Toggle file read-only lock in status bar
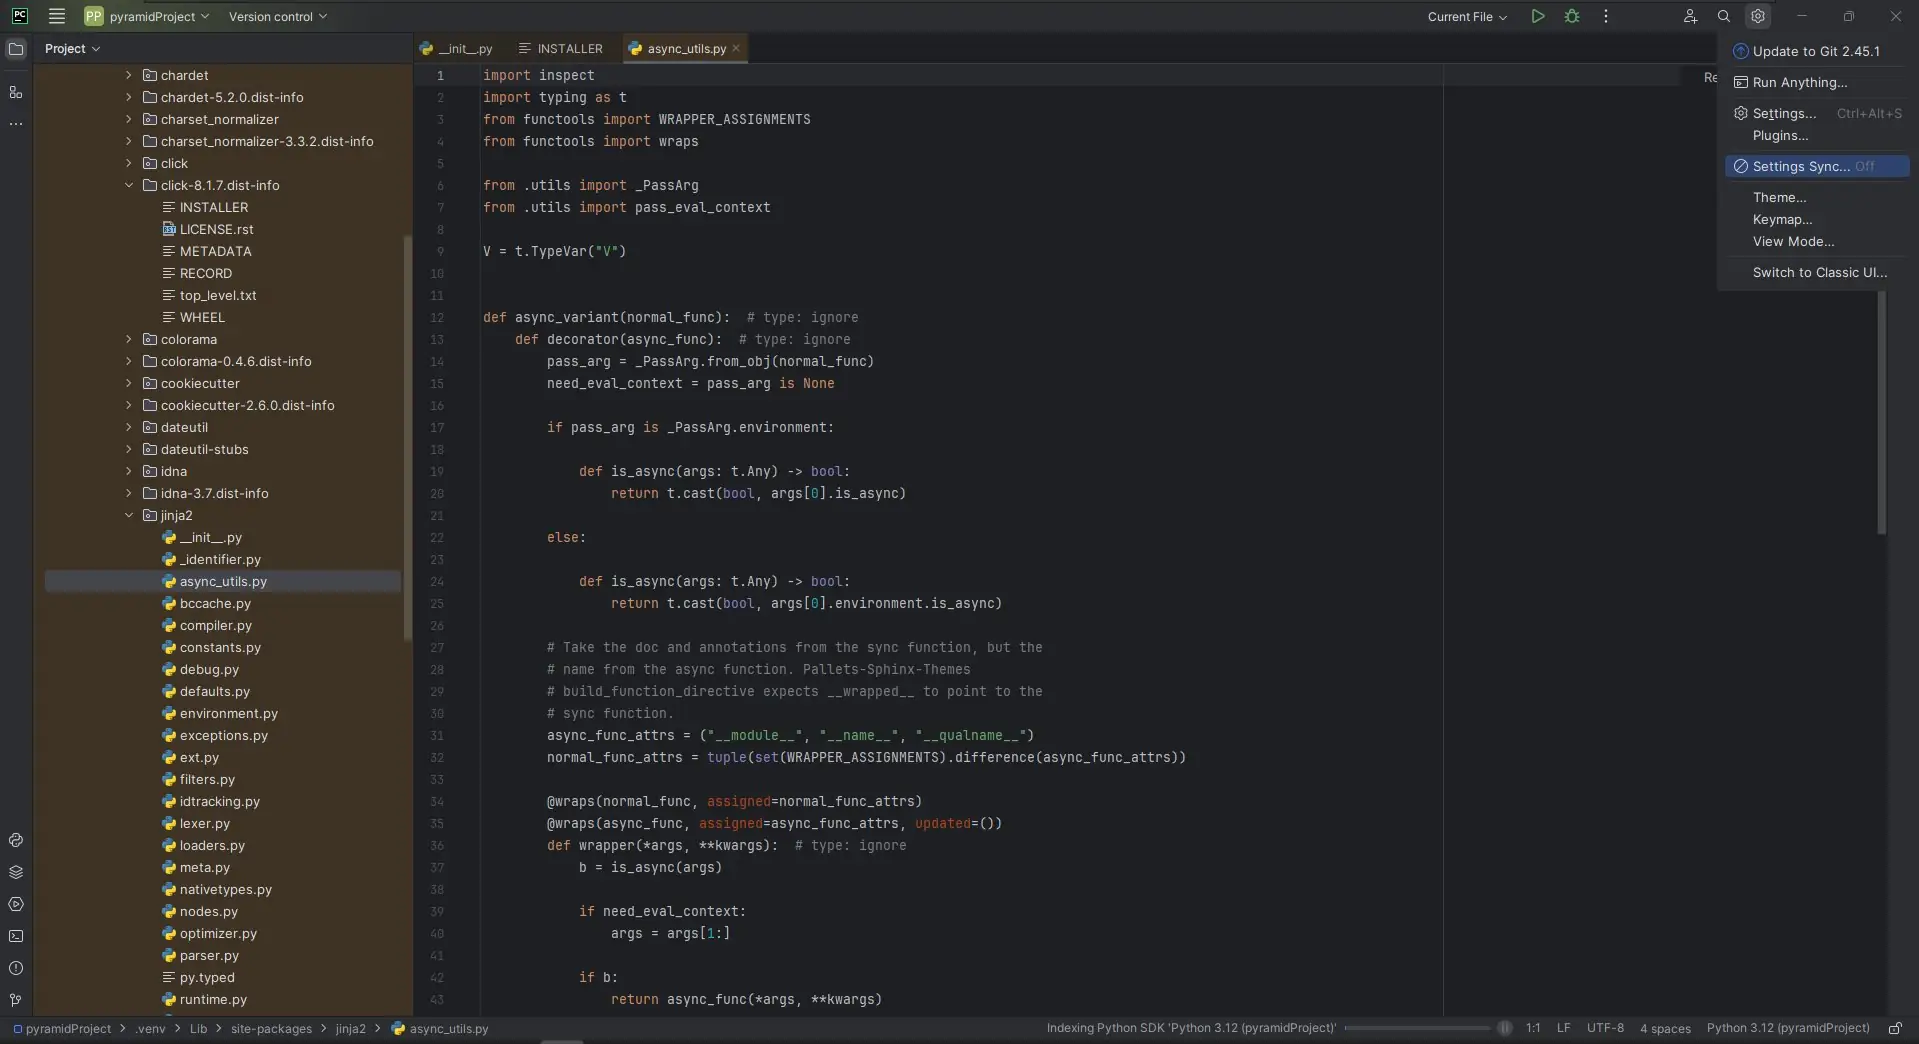This screenshot has width=1919, height=1044. pyautogui.click(x=1895, y=1028)
